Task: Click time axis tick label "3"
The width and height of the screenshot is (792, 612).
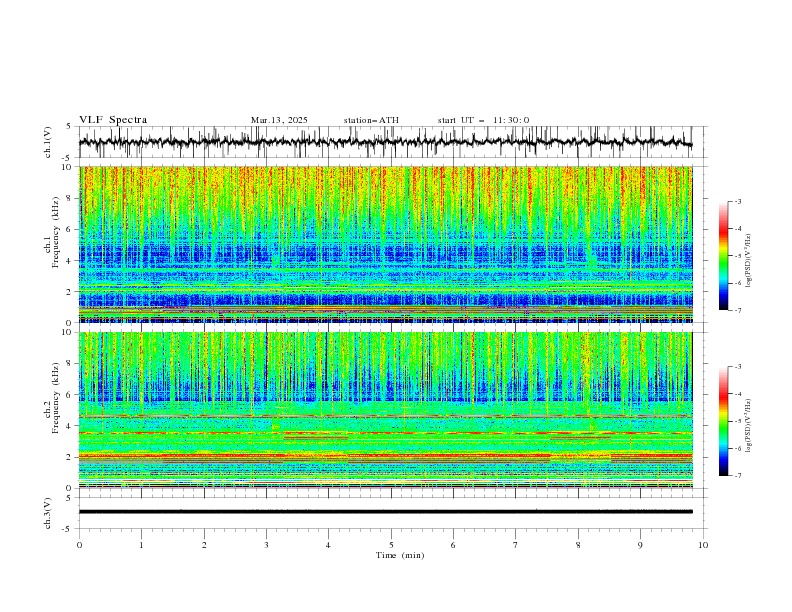Action: (266, 545)
